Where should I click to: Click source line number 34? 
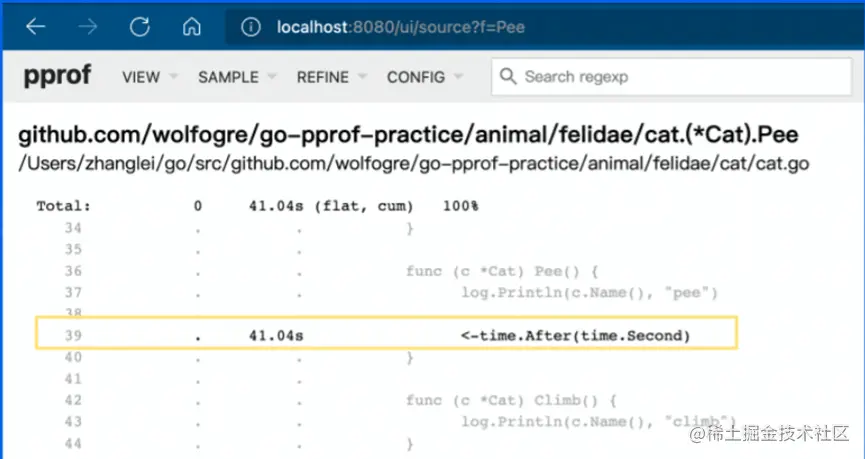[73, 228]
